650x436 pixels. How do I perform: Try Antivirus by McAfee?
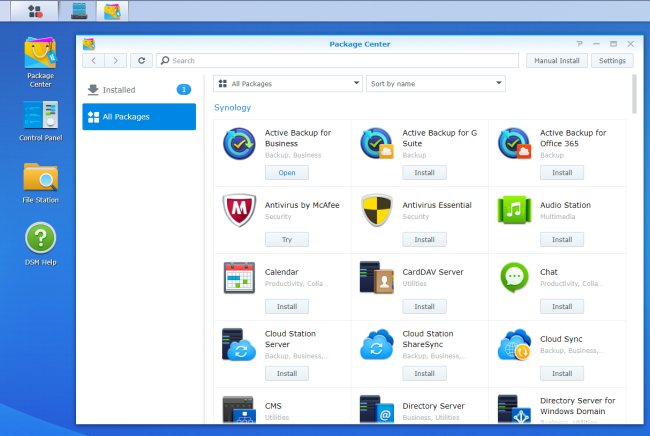pos(287,240)
